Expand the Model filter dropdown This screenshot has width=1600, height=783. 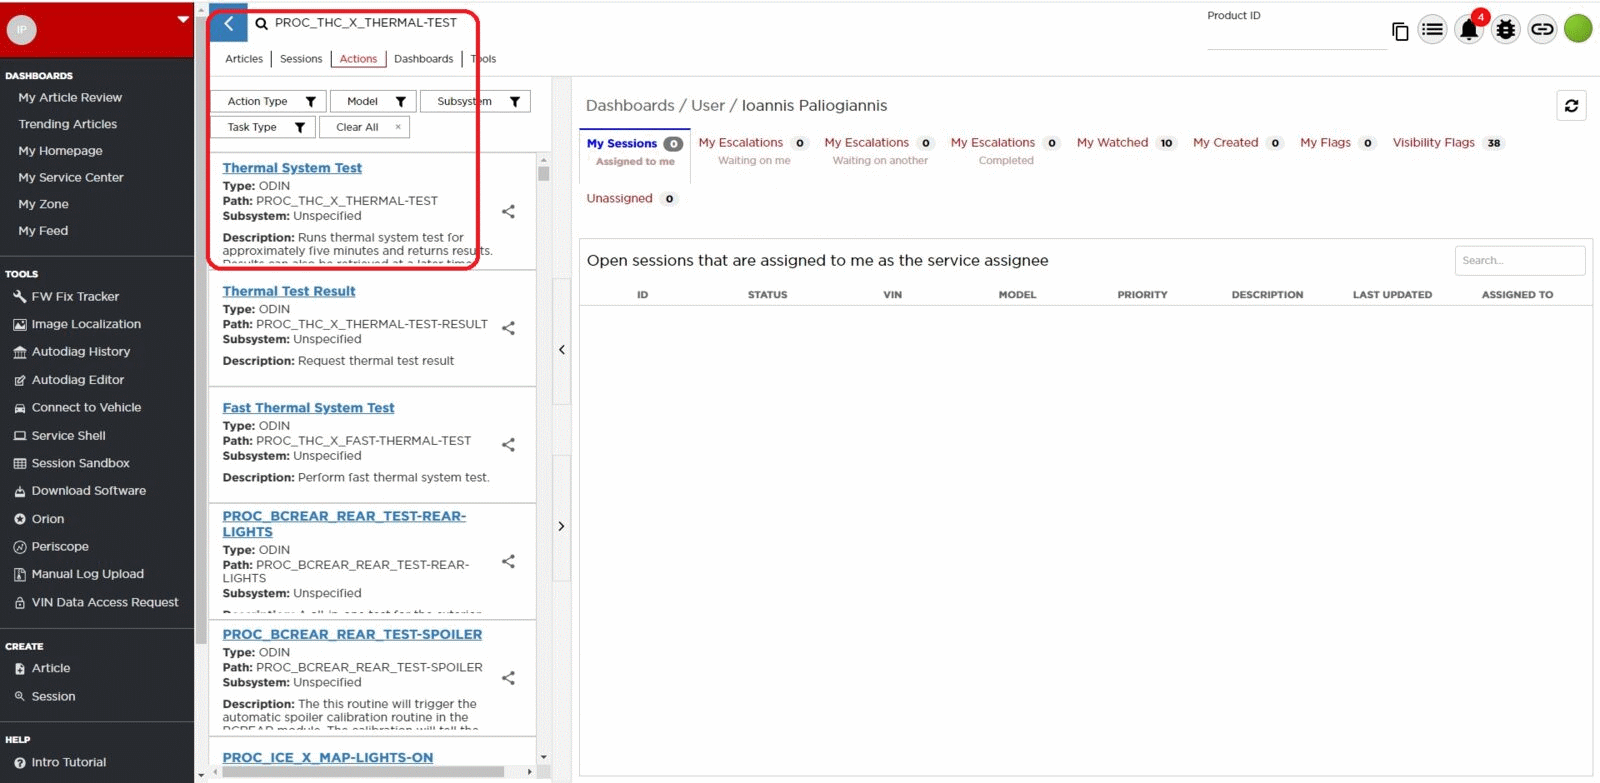tap(373, 102)
